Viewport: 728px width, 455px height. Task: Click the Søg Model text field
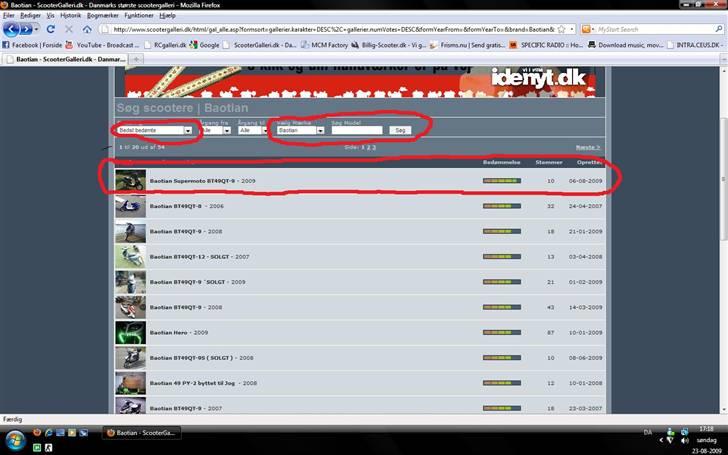pos(357,130)
